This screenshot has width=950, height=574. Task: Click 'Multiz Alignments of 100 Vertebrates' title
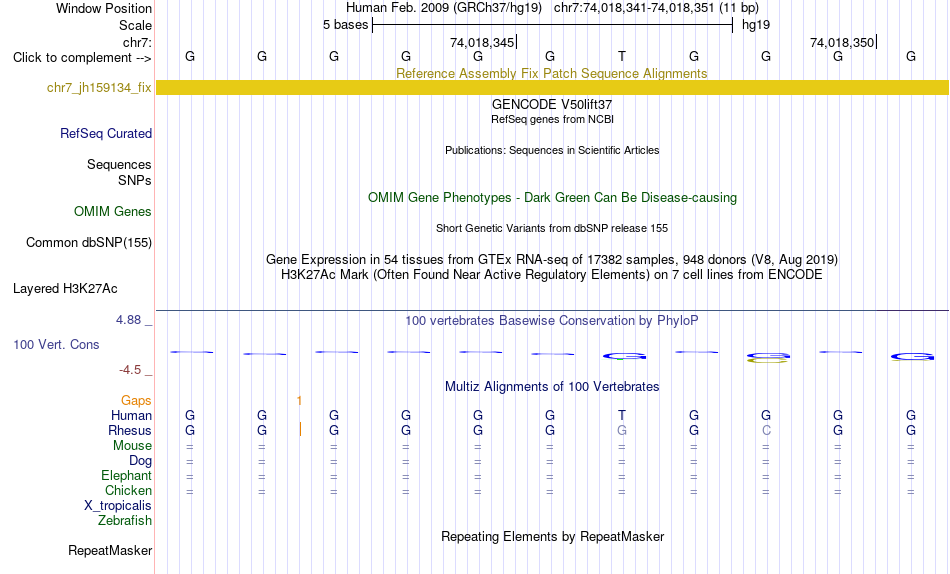552,387
